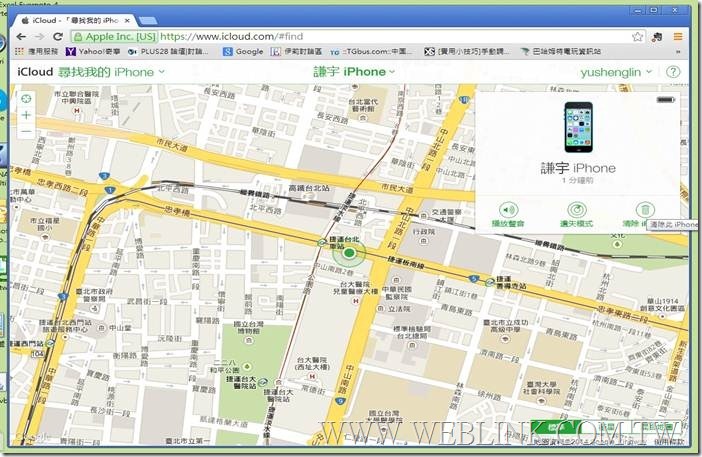Activate the Lost Mode radar icon
The width and height of the screenshot is (702, 457).
[576, 209]
